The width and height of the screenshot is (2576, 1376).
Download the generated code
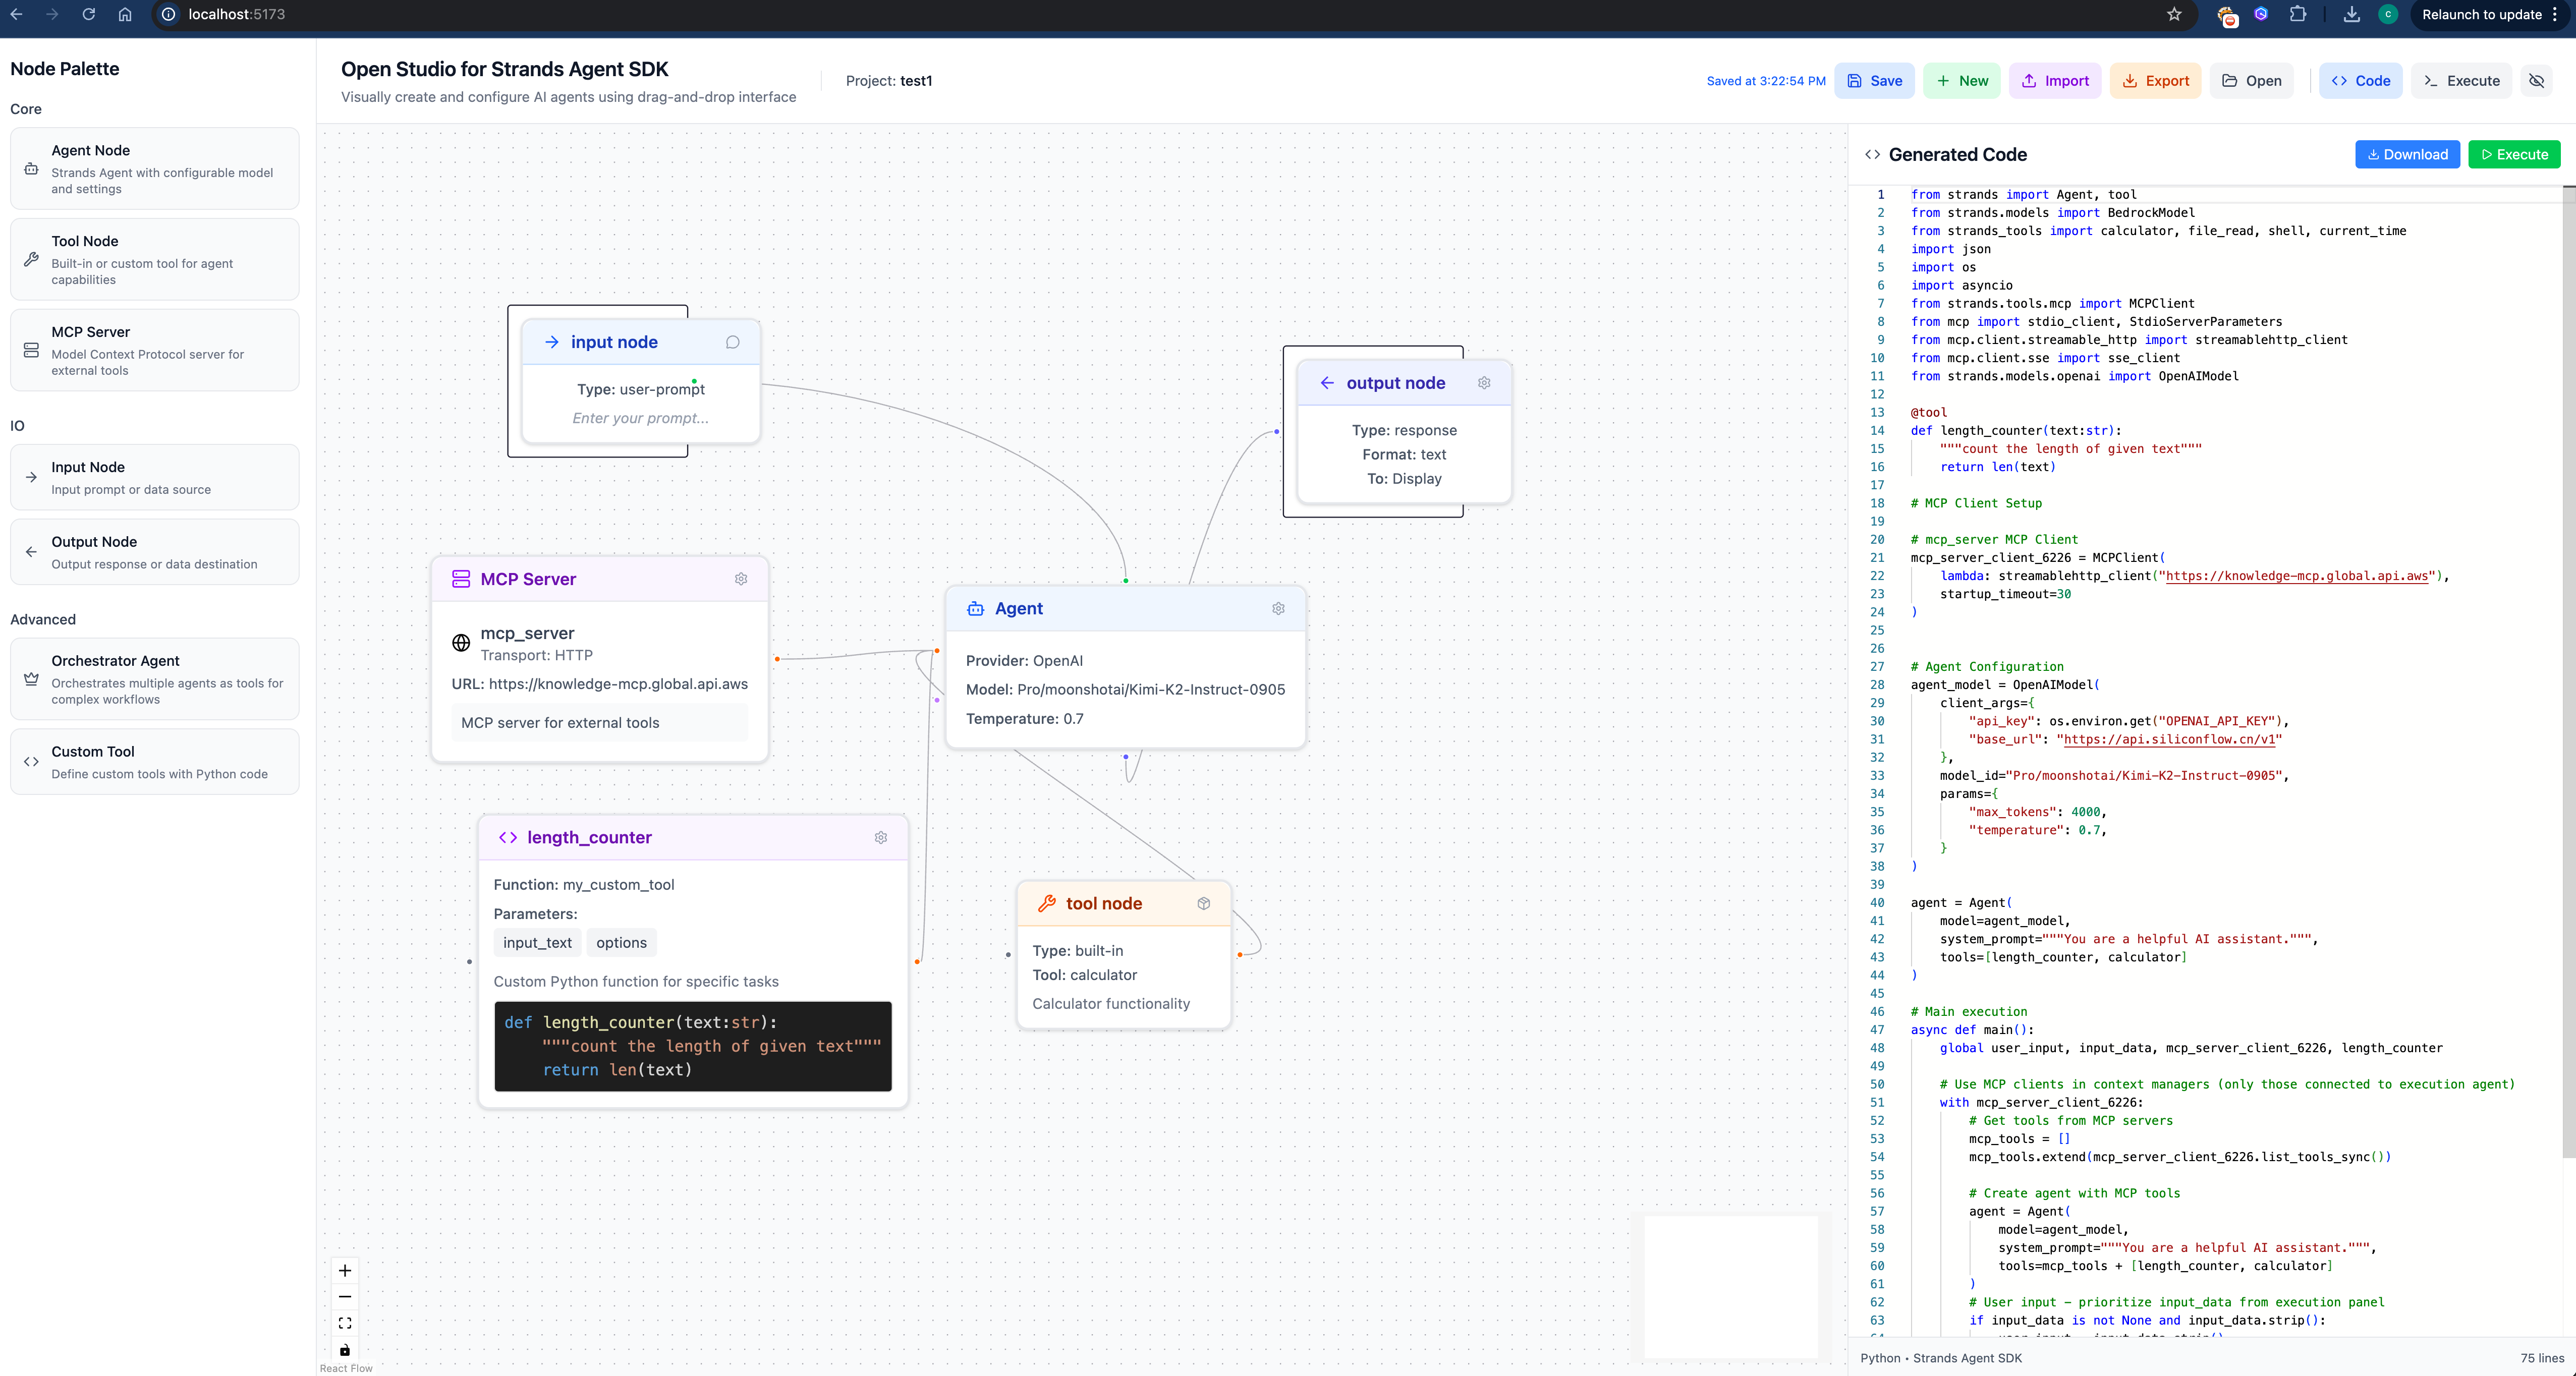click(2406, 154)
